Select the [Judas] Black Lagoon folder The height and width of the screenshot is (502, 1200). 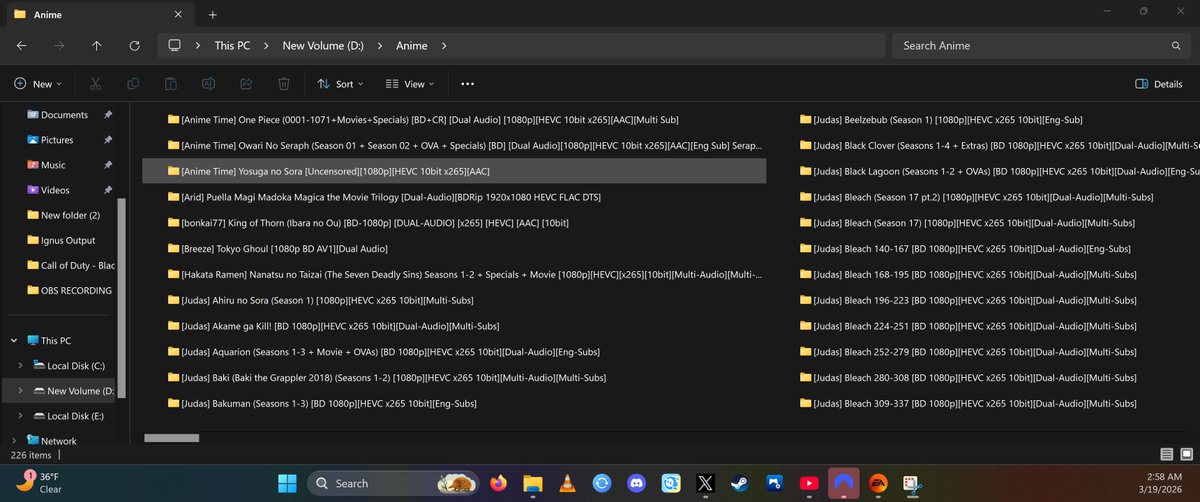pyautogui.click(x=999, y=171)
